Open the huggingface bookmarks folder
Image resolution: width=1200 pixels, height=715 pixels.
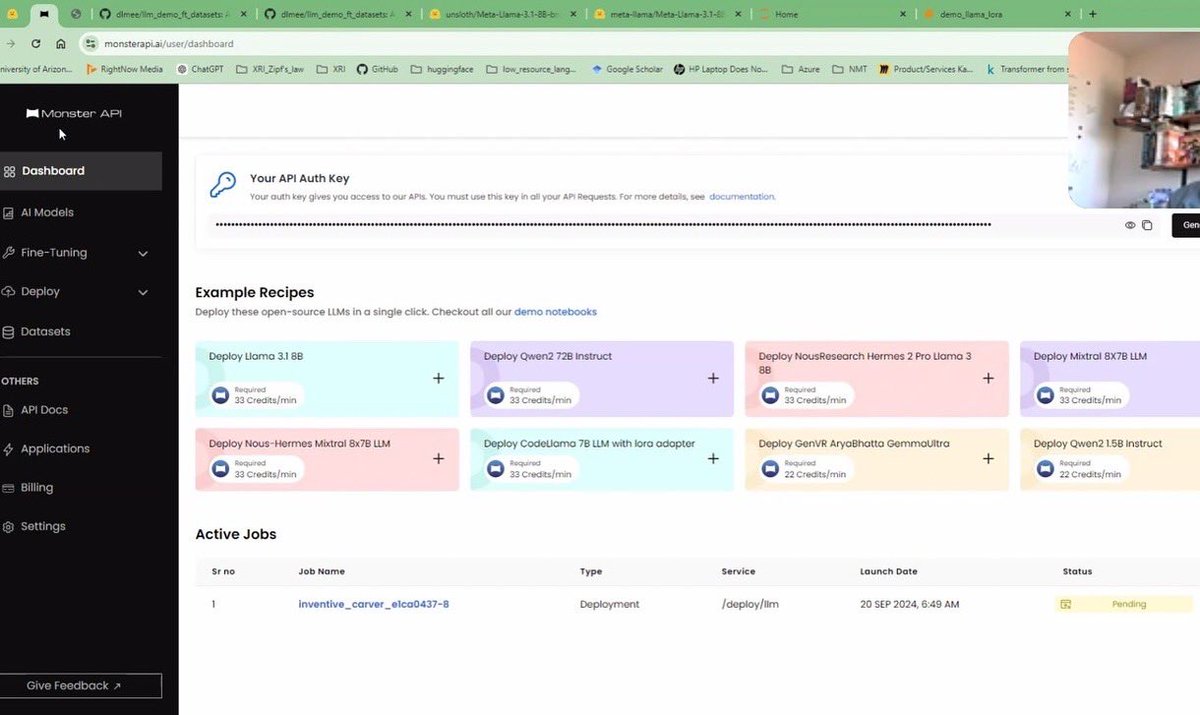(x=441, y=69)
